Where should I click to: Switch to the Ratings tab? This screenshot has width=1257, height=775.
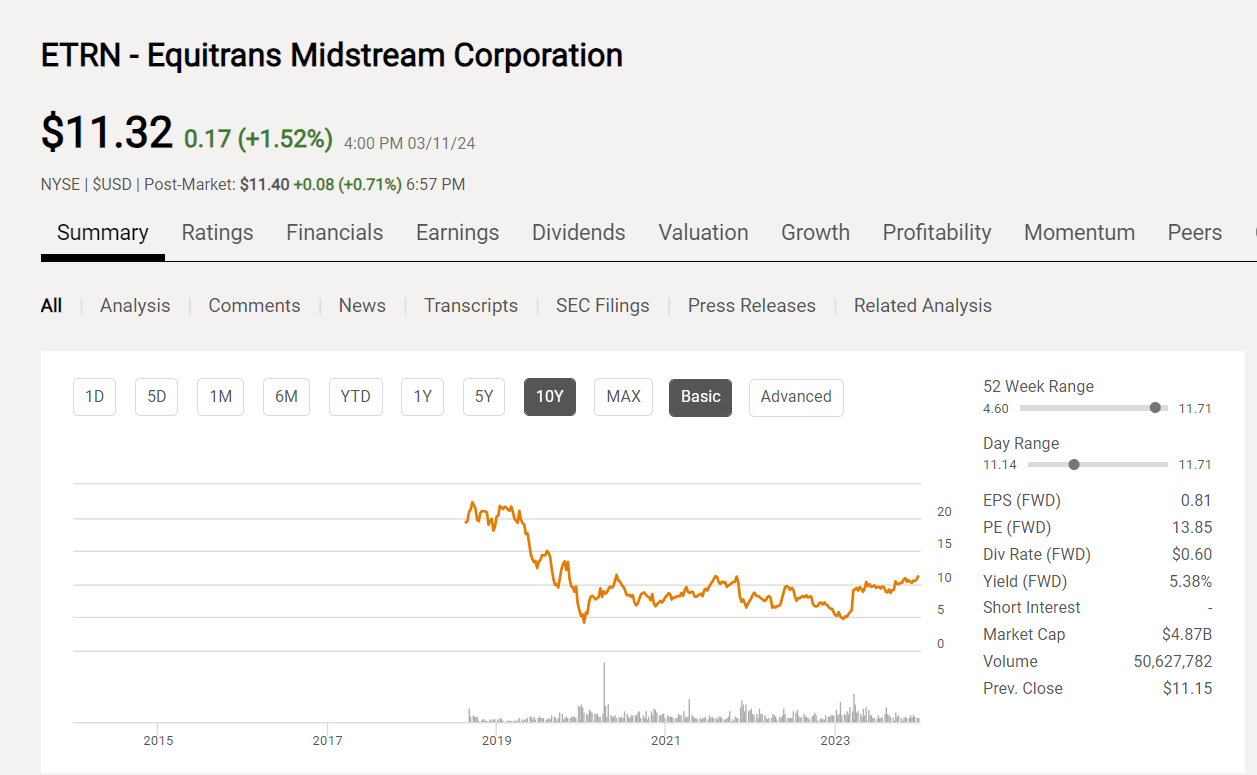217,232
